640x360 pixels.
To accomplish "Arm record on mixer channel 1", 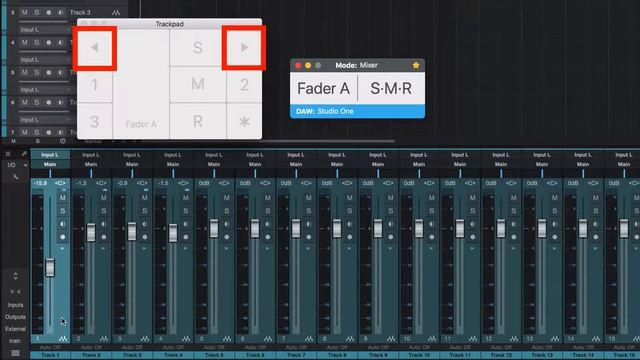I will click(62, 237).
